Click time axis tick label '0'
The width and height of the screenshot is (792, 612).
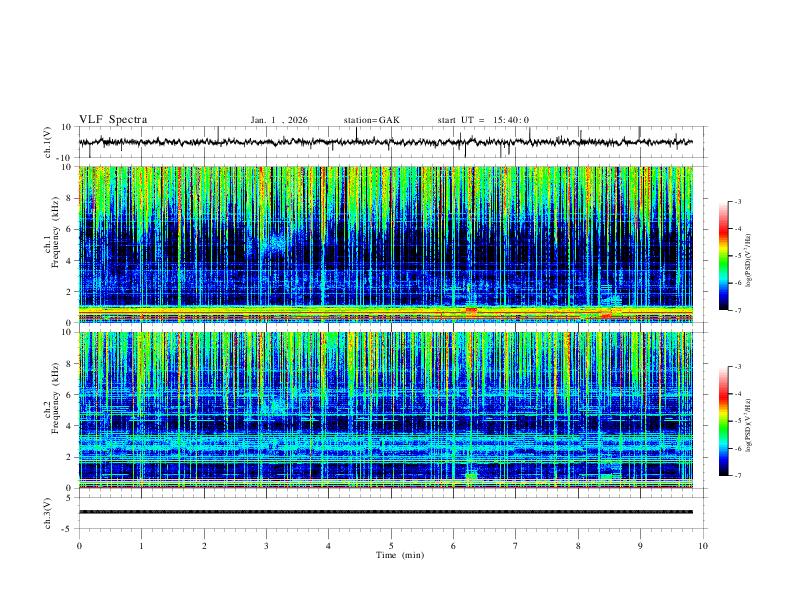pos(79,546)
